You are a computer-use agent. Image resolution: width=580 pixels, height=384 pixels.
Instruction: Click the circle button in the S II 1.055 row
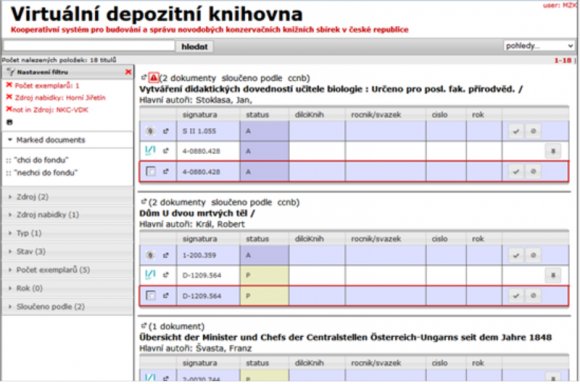[x=533, y=131]
